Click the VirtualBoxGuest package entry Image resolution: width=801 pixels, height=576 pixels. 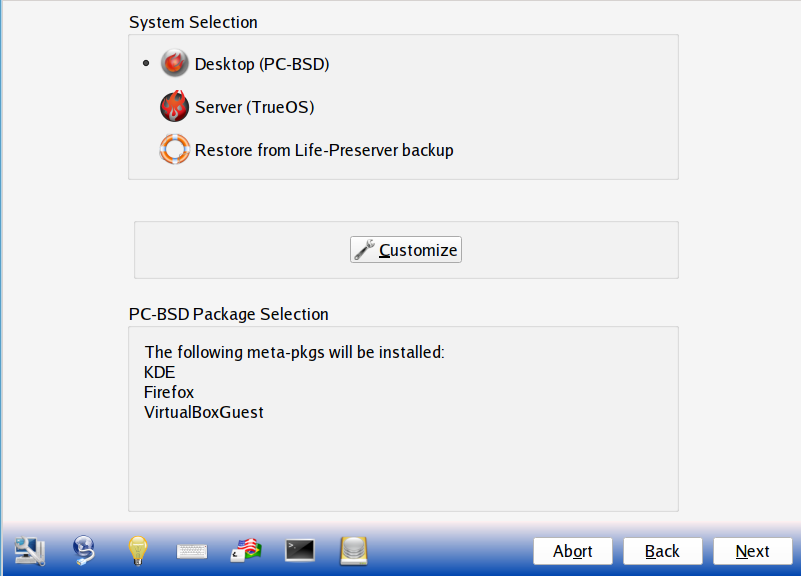click(x=204, y=412)
